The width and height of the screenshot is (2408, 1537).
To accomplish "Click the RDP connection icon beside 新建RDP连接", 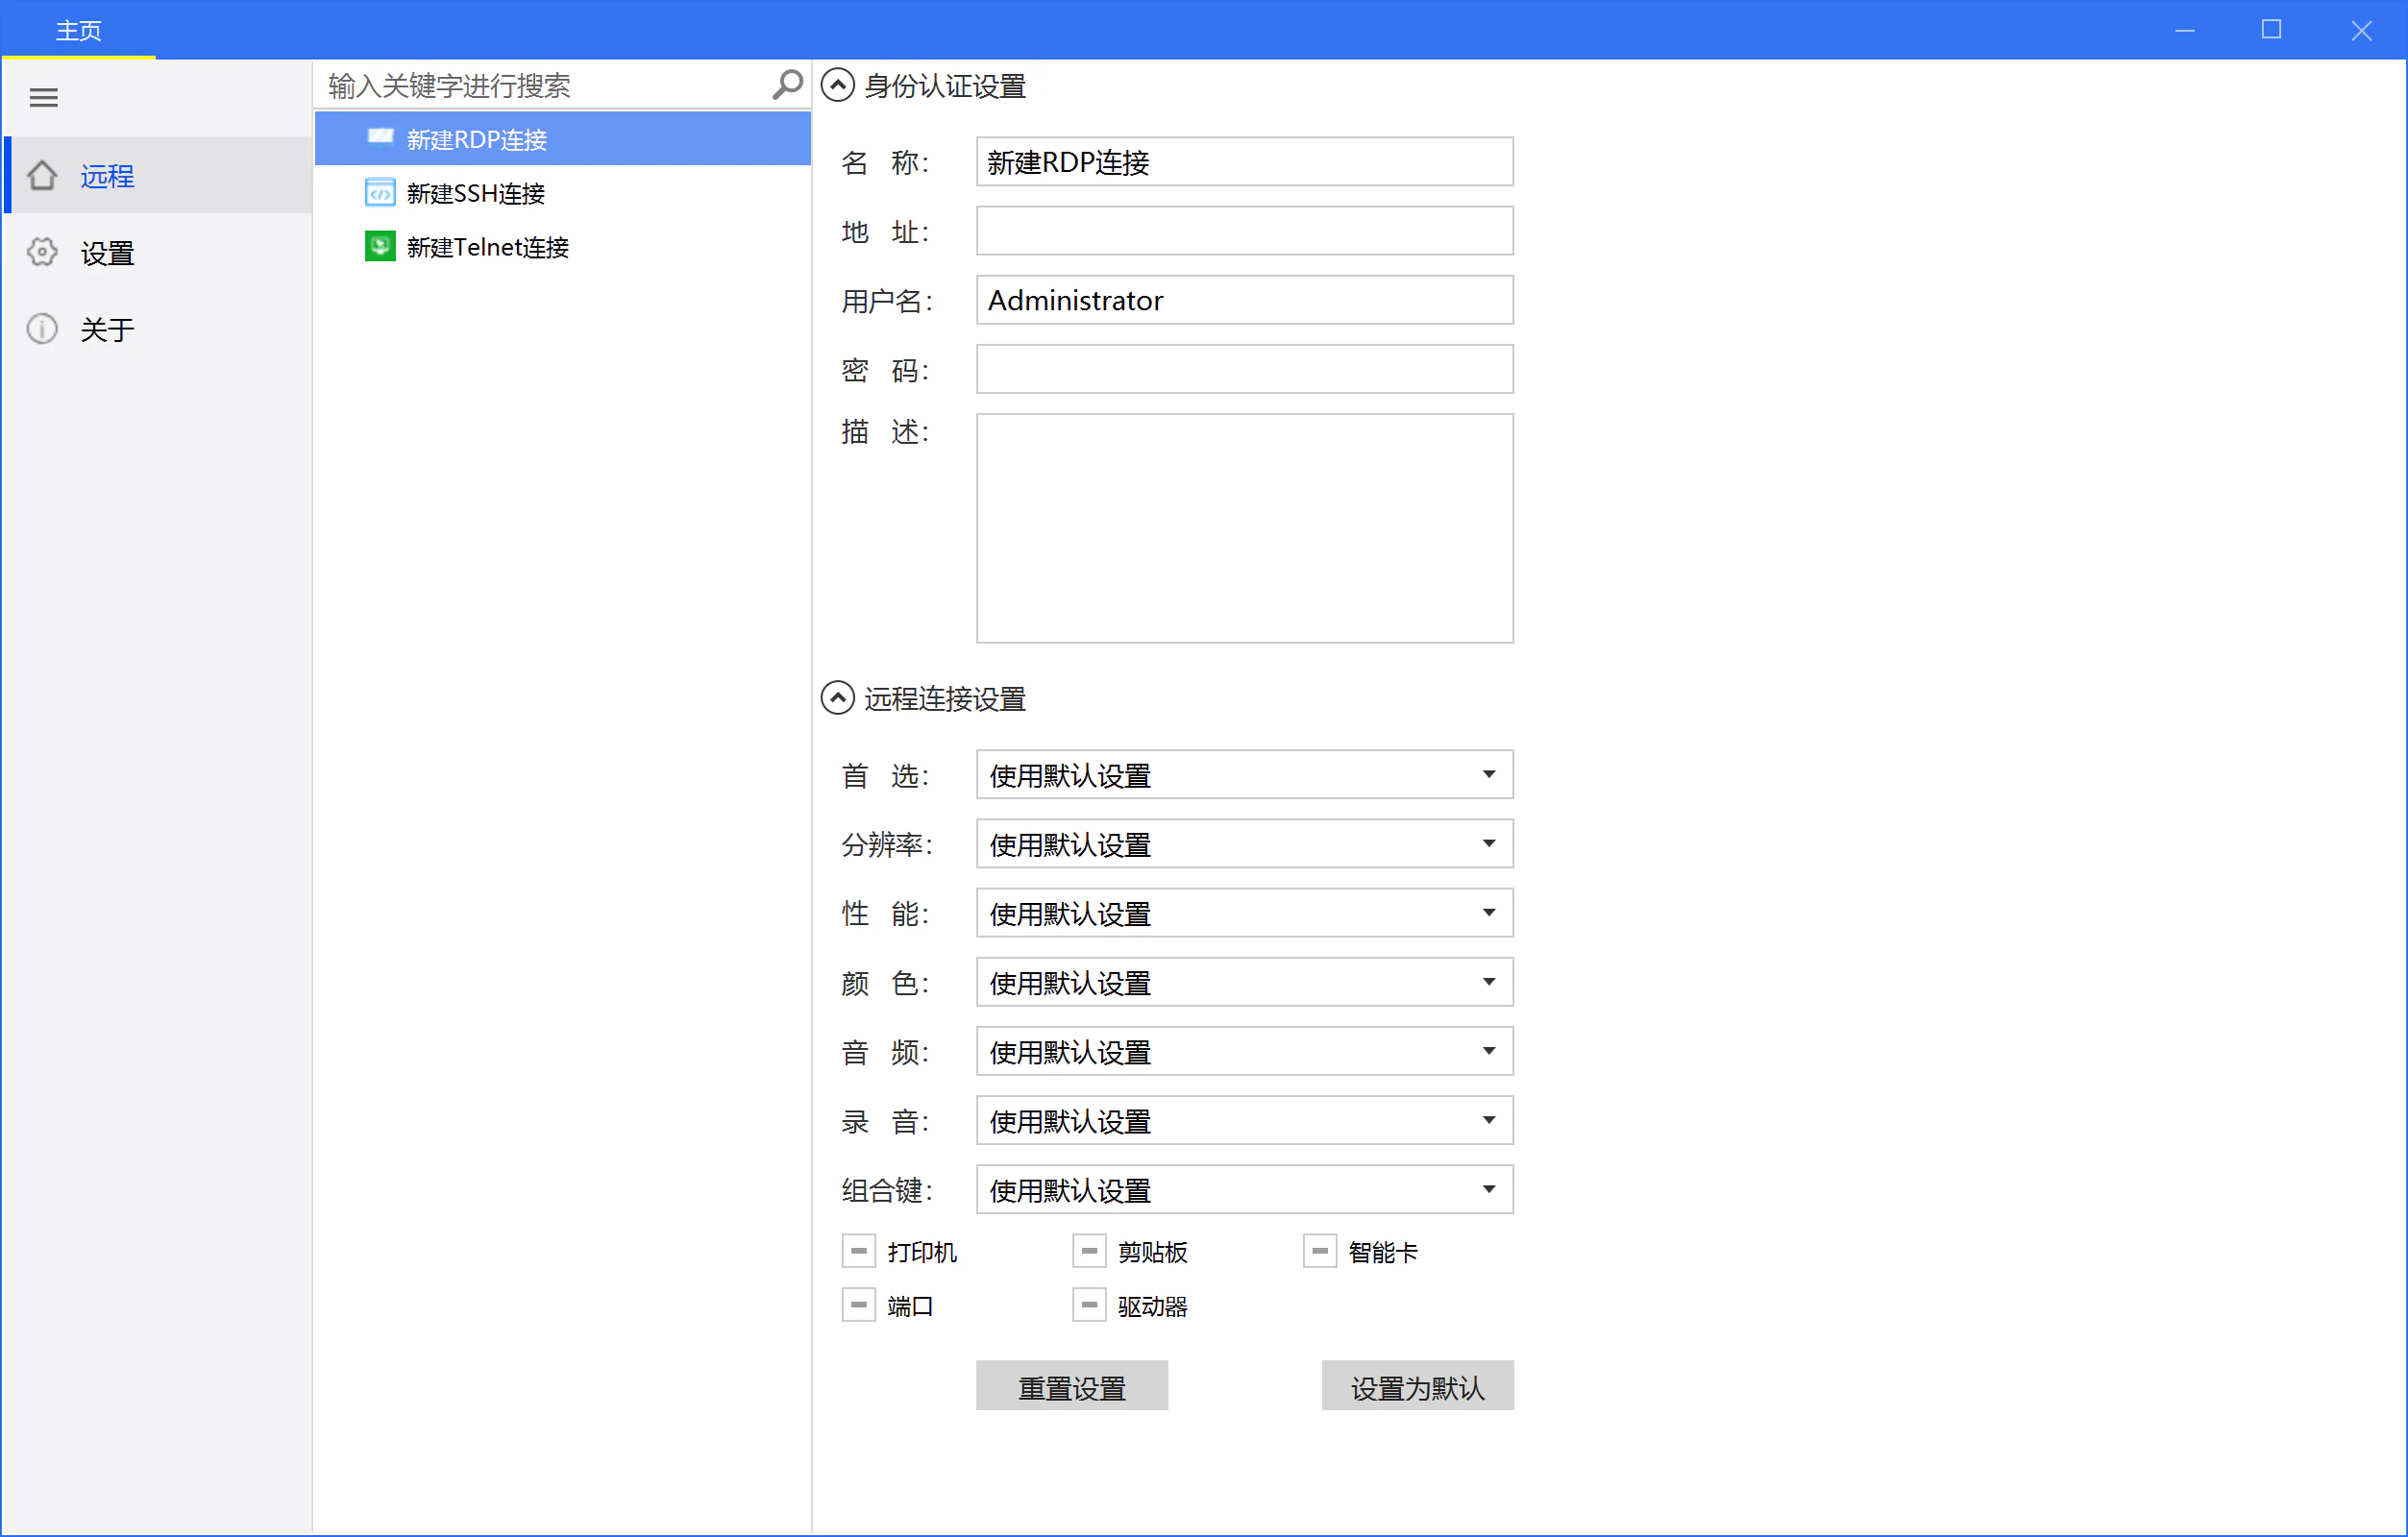I will [380, 137].
